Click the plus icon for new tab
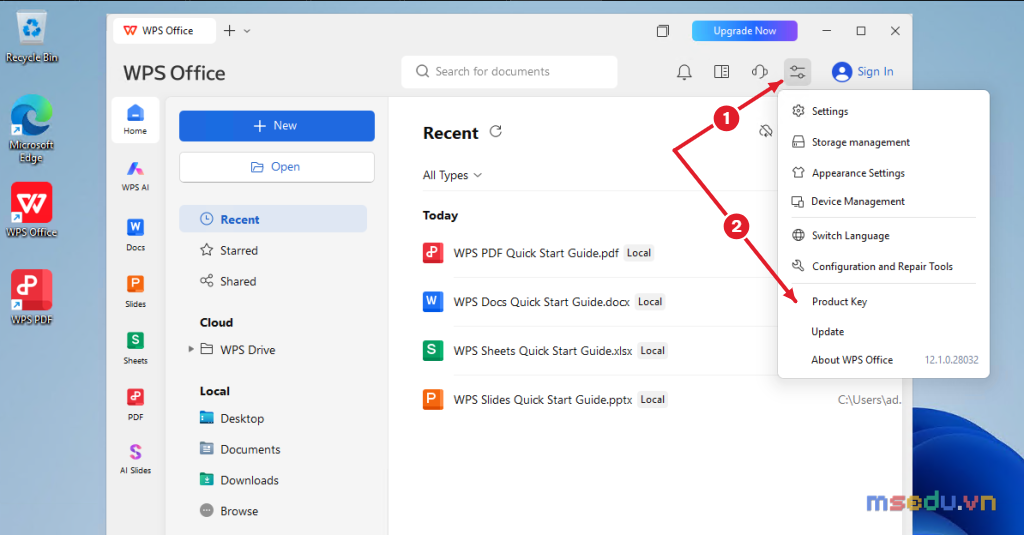This screenshot has height=535, width=1024. point(229,31)
